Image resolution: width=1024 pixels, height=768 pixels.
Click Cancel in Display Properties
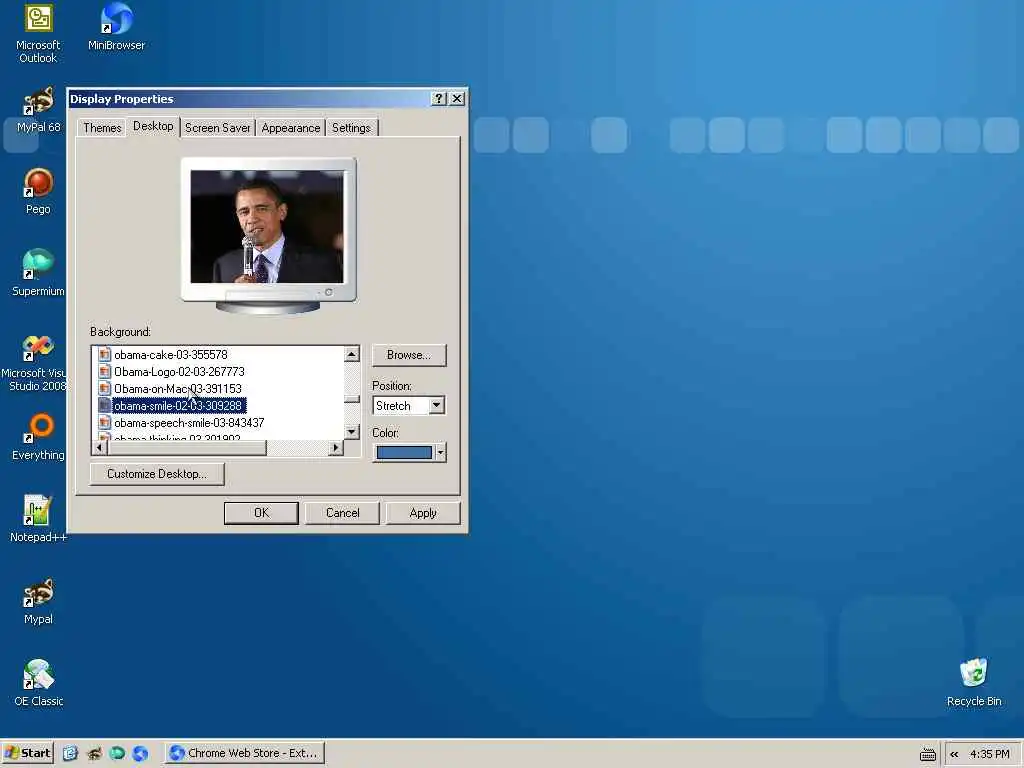point(342,513)
